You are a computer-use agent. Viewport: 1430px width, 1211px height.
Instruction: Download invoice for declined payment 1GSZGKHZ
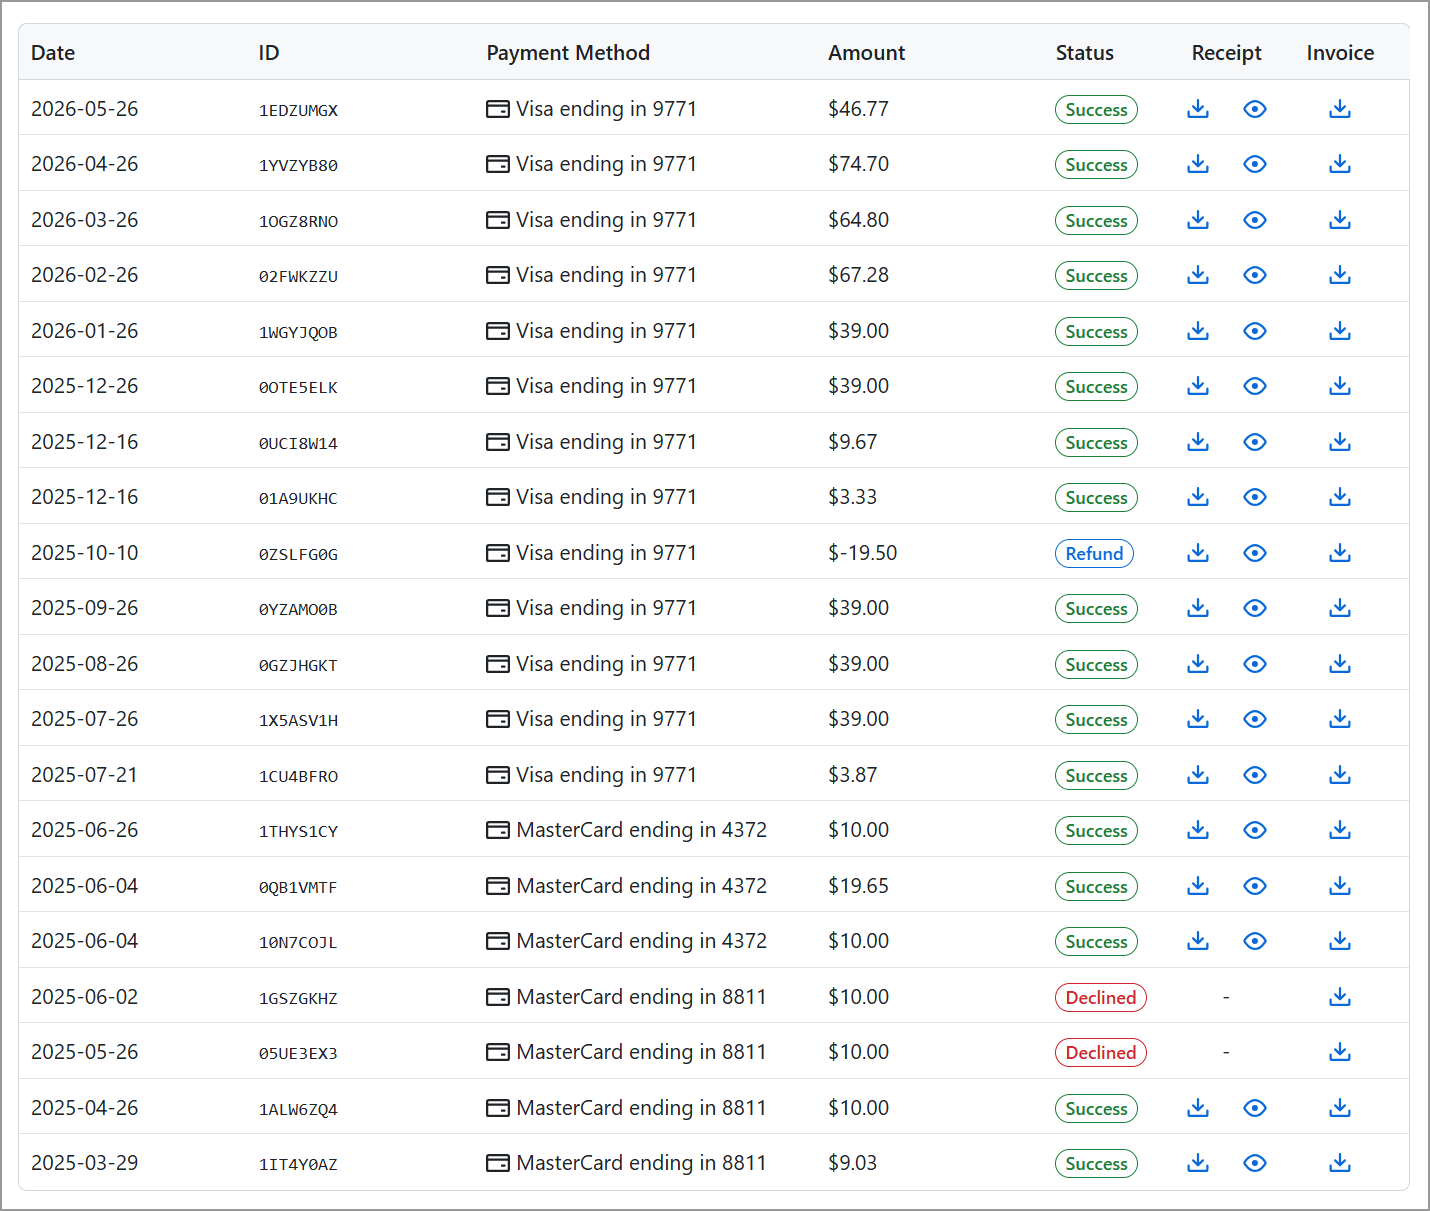[1340, 997]
